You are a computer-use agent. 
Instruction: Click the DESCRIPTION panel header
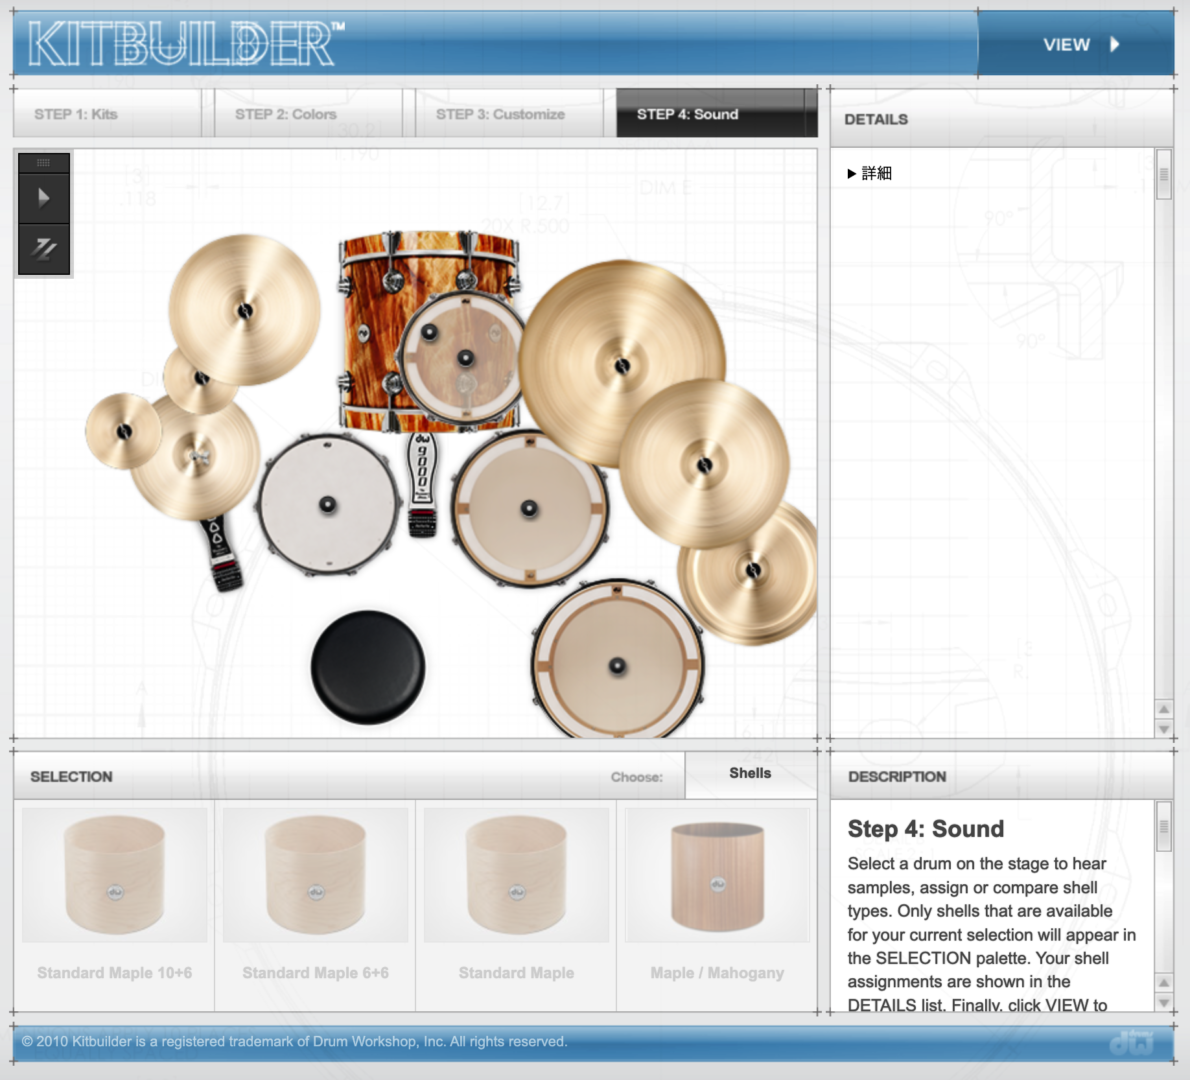coord(1002,776)
